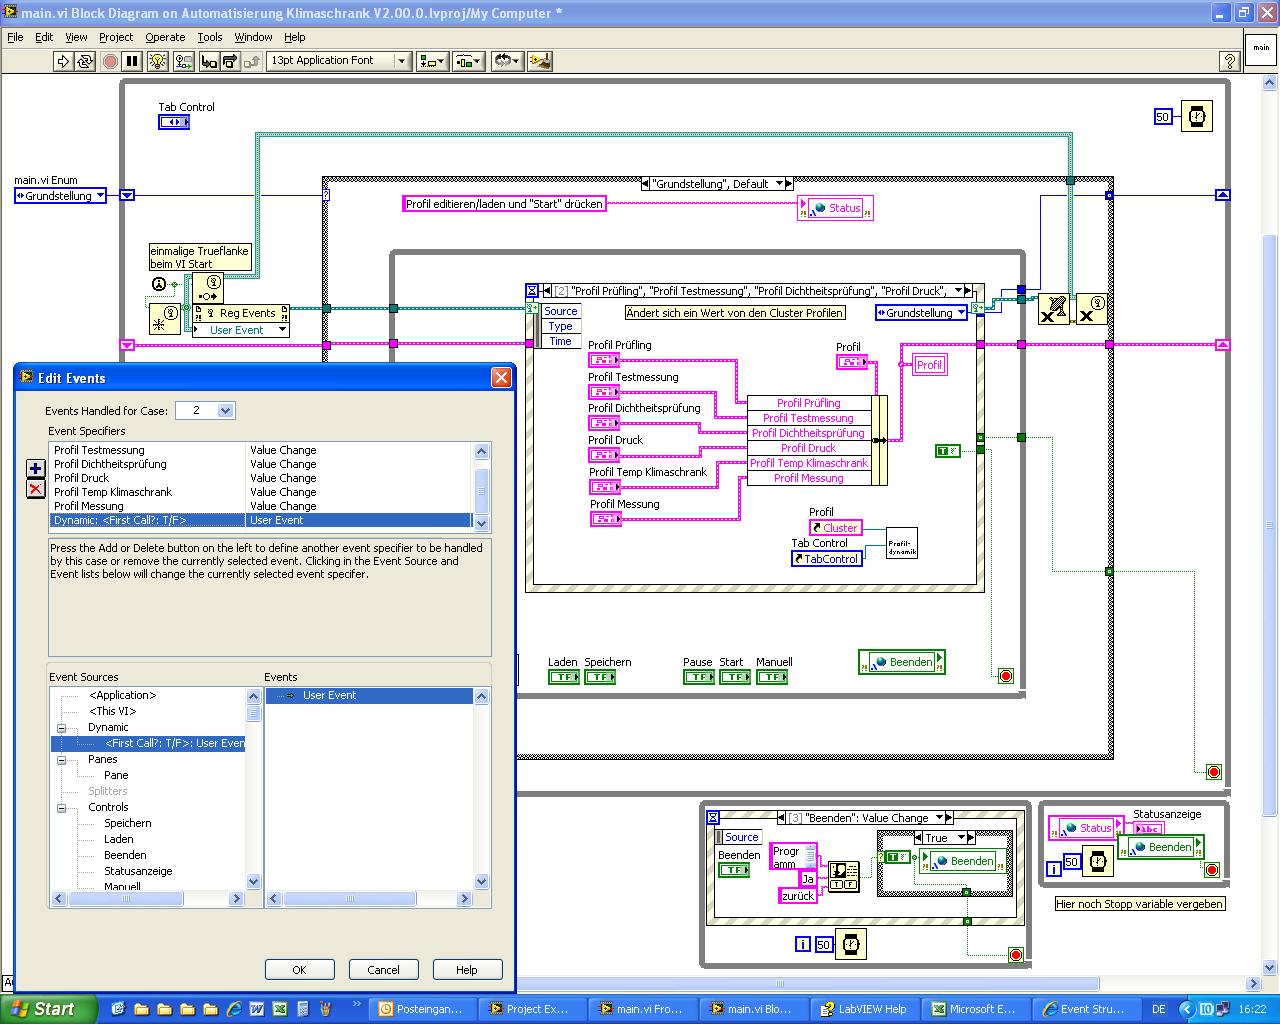Click the Bundle By Name node's Profil Druck row
Screen dimensions: 1280x1024
(x=808, y=448)
